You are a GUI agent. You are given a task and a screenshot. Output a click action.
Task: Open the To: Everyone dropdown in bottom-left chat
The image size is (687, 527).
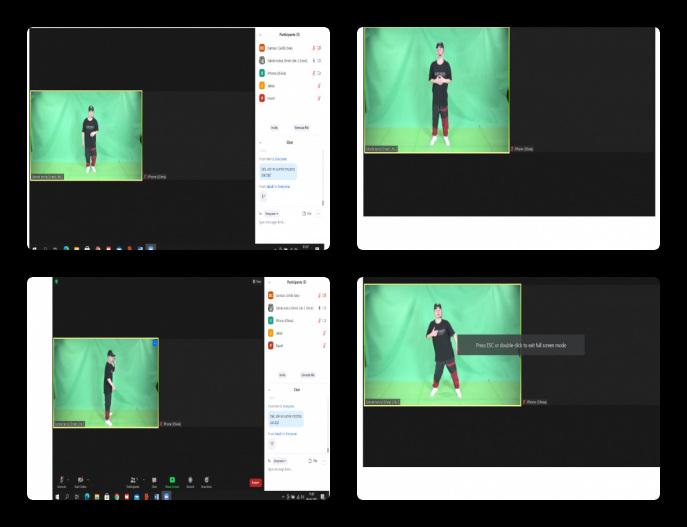[x=280, y=461]
